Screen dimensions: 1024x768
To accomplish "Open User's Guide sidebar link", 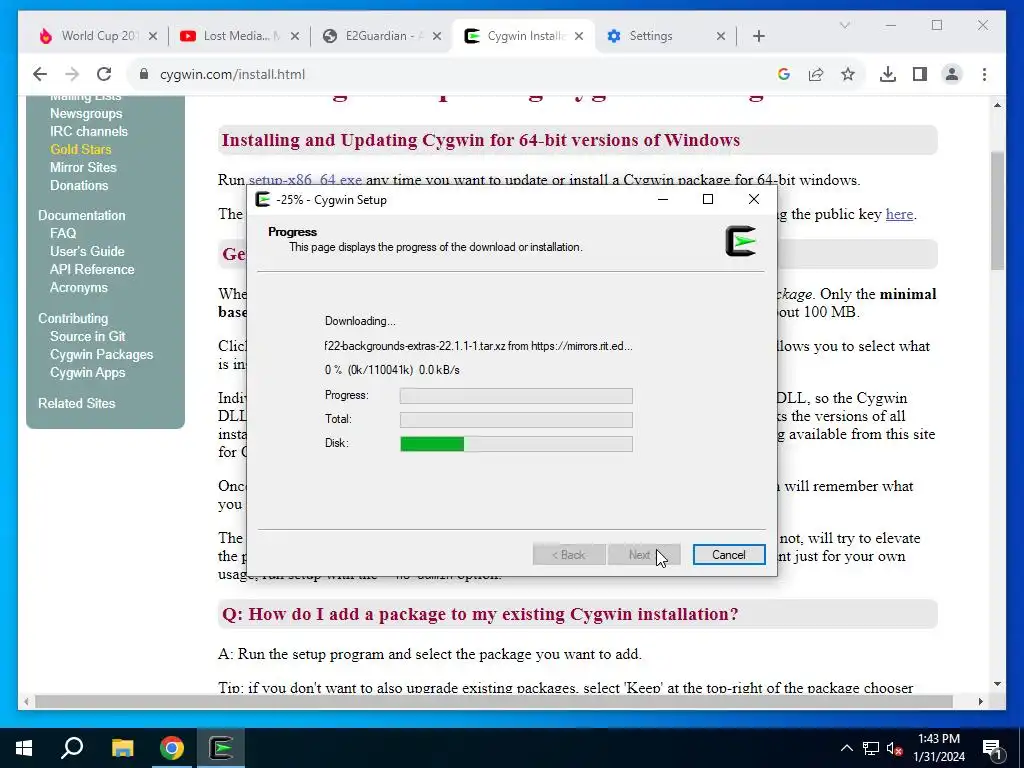I will click(x=87, y=251).
